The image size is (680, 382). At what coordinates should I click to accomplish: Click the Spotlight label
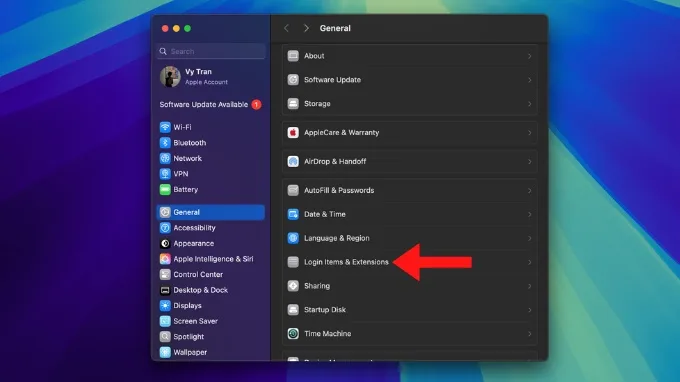point(189,337)
